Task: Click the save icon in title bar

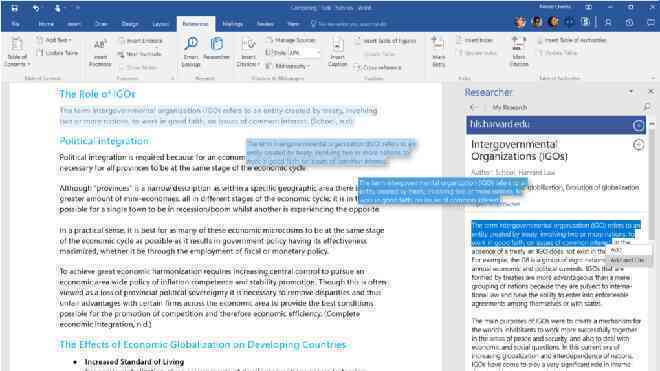Action: [15, 8]
